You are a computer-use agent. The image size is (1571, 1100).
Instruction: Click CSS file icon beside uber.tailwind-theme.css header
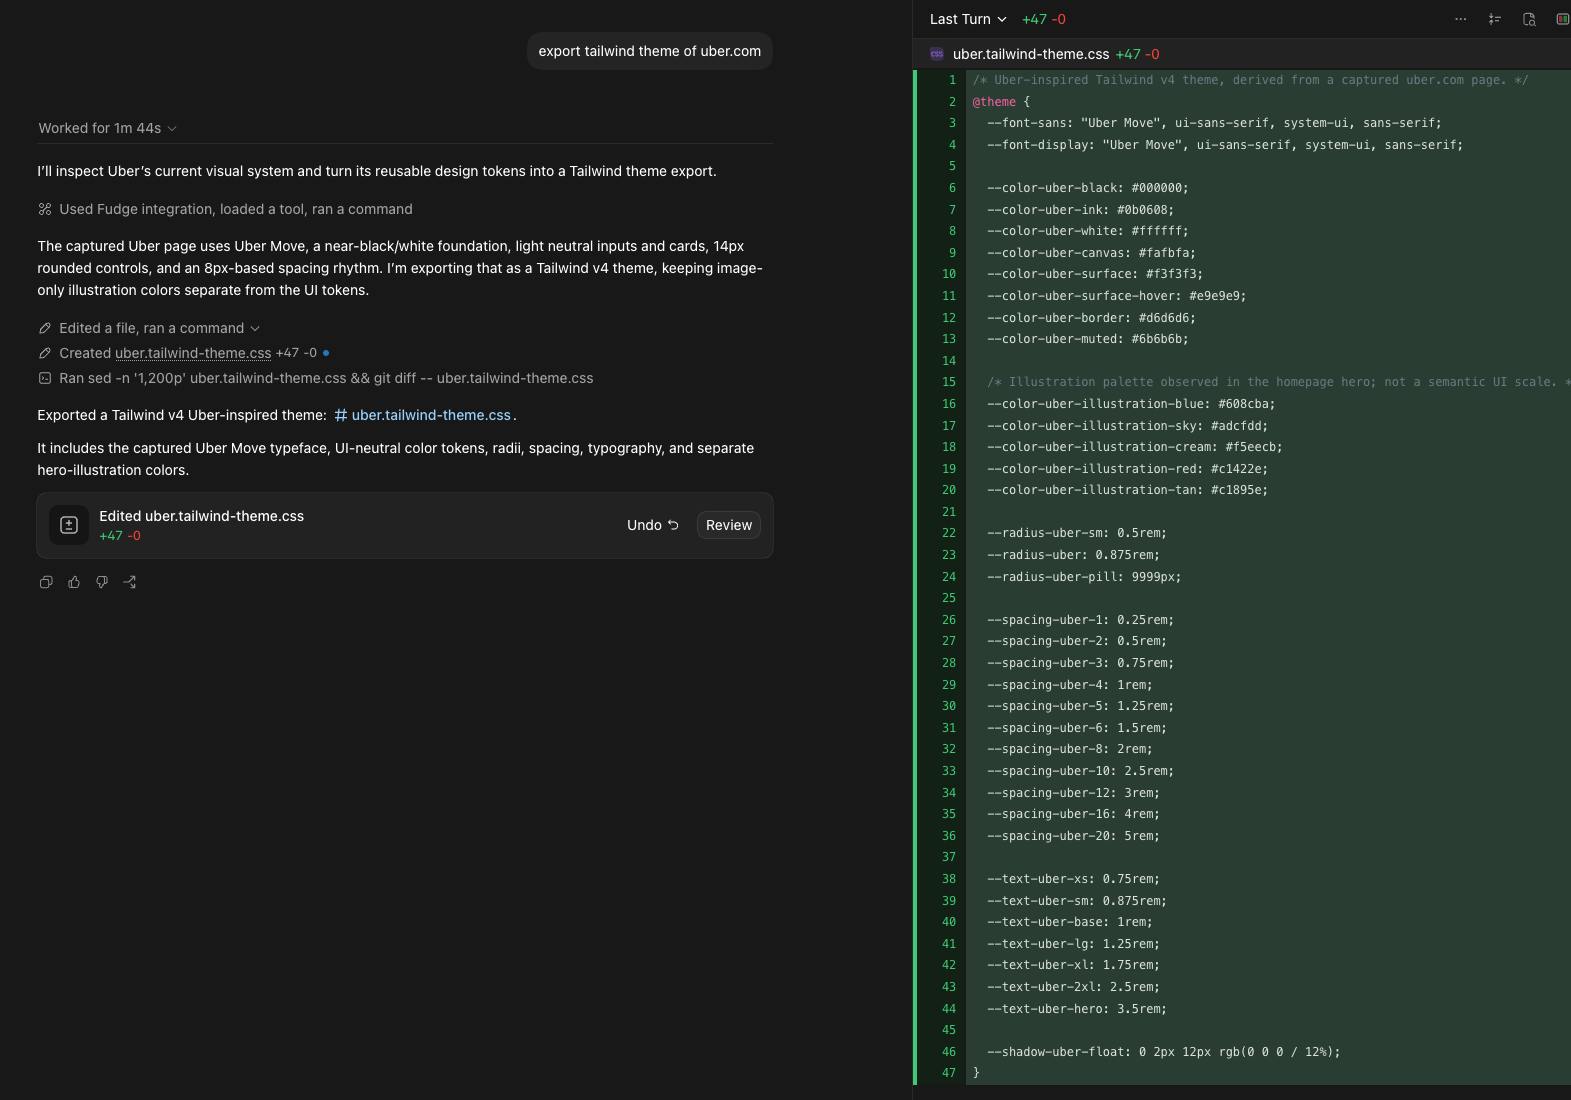[x=937, y=54]
